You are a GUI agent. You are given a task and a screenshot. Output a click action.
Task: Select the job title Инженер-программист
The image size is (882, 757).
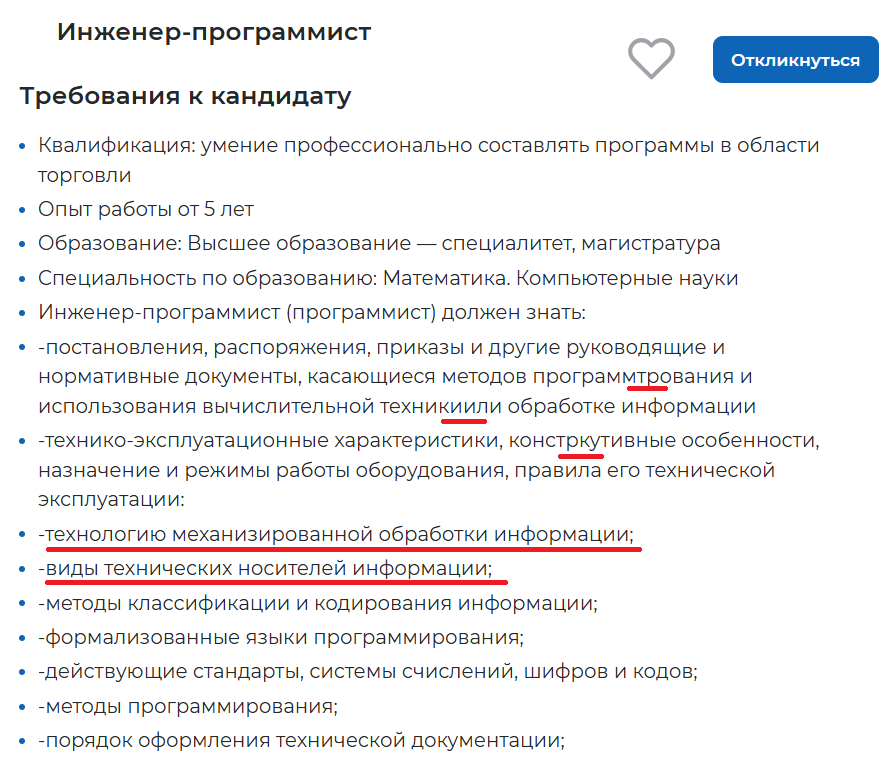[x=214, y=31]
